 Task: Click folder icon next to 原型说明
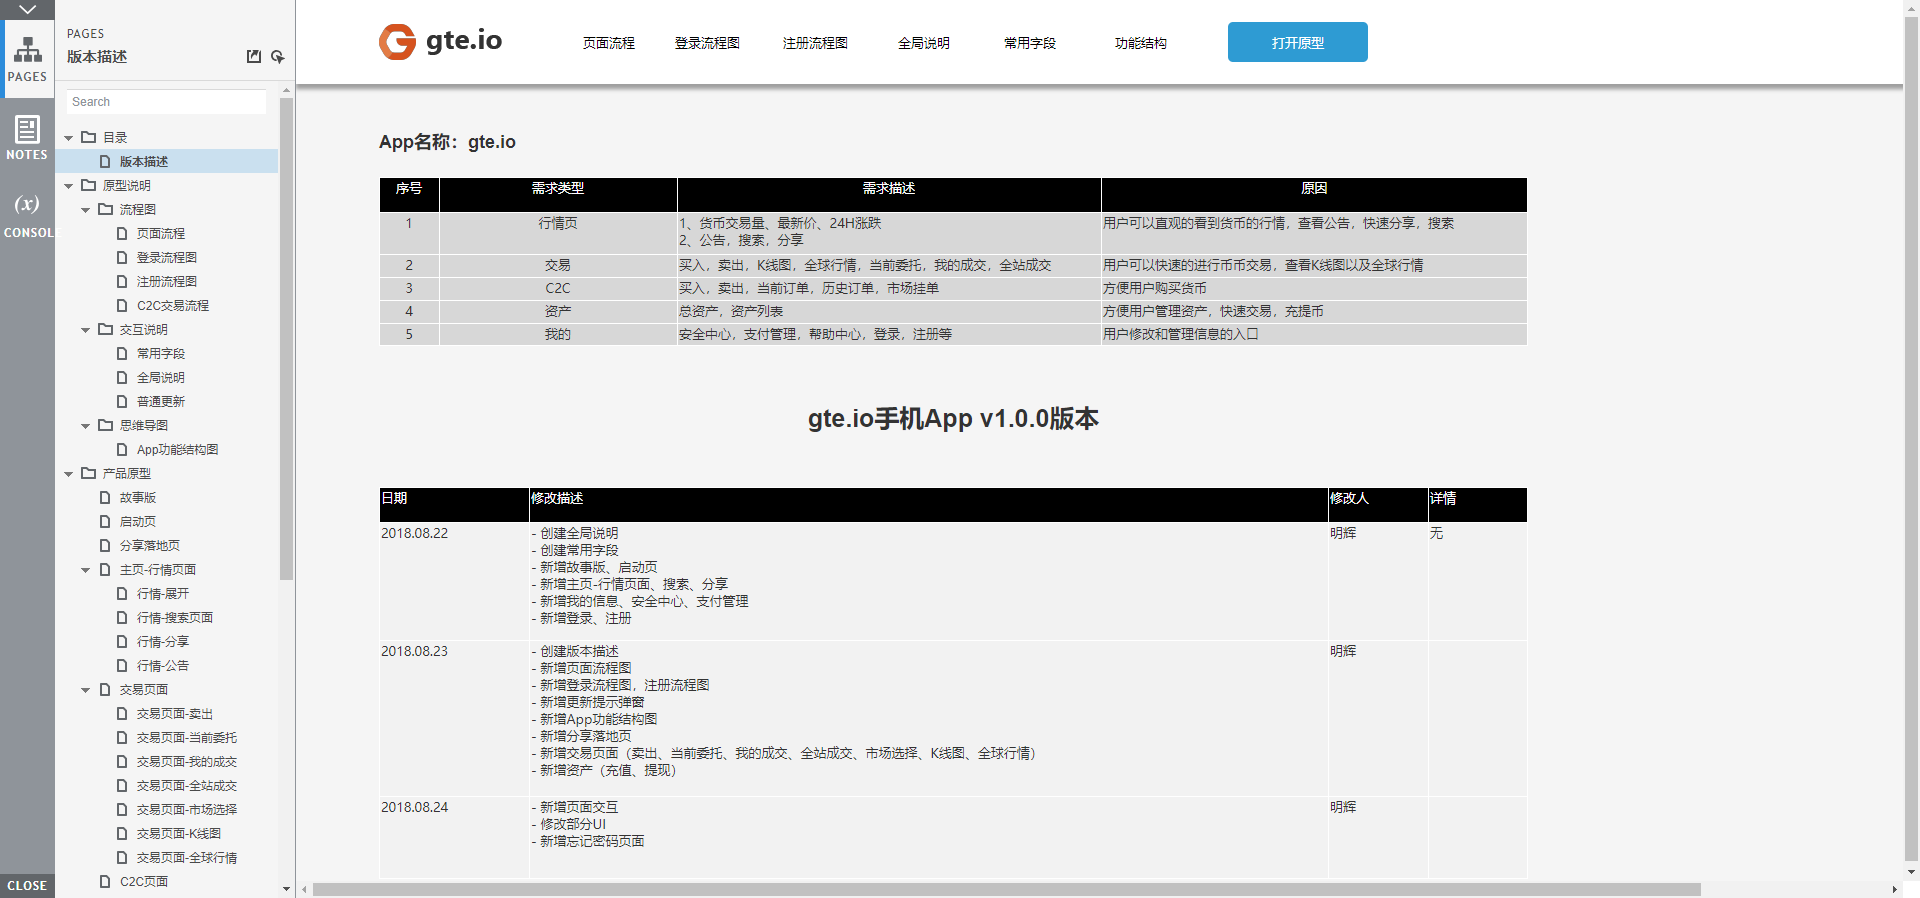coord(89,185)
